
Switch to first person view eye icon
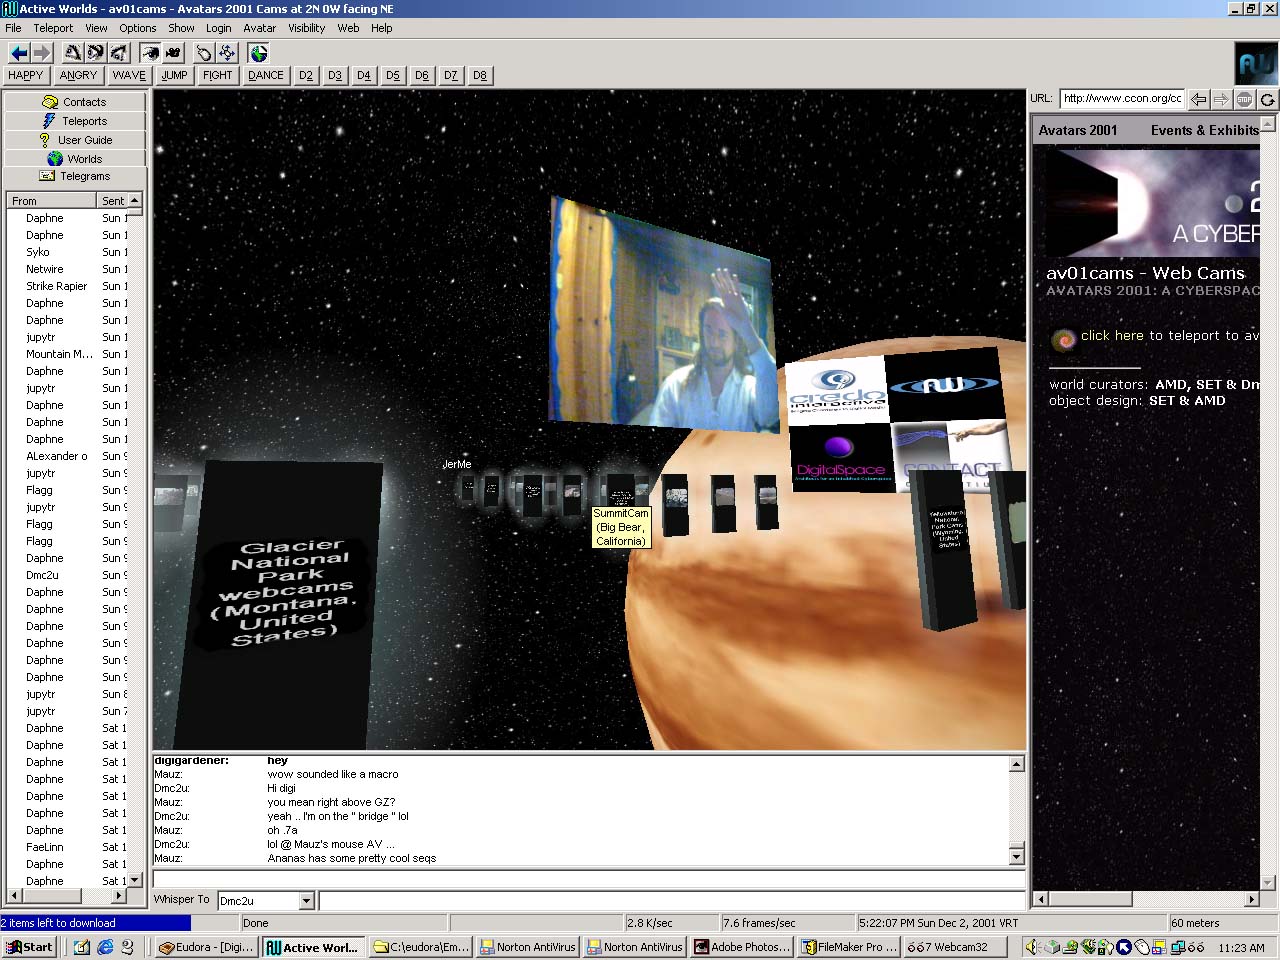pos(150,53)
